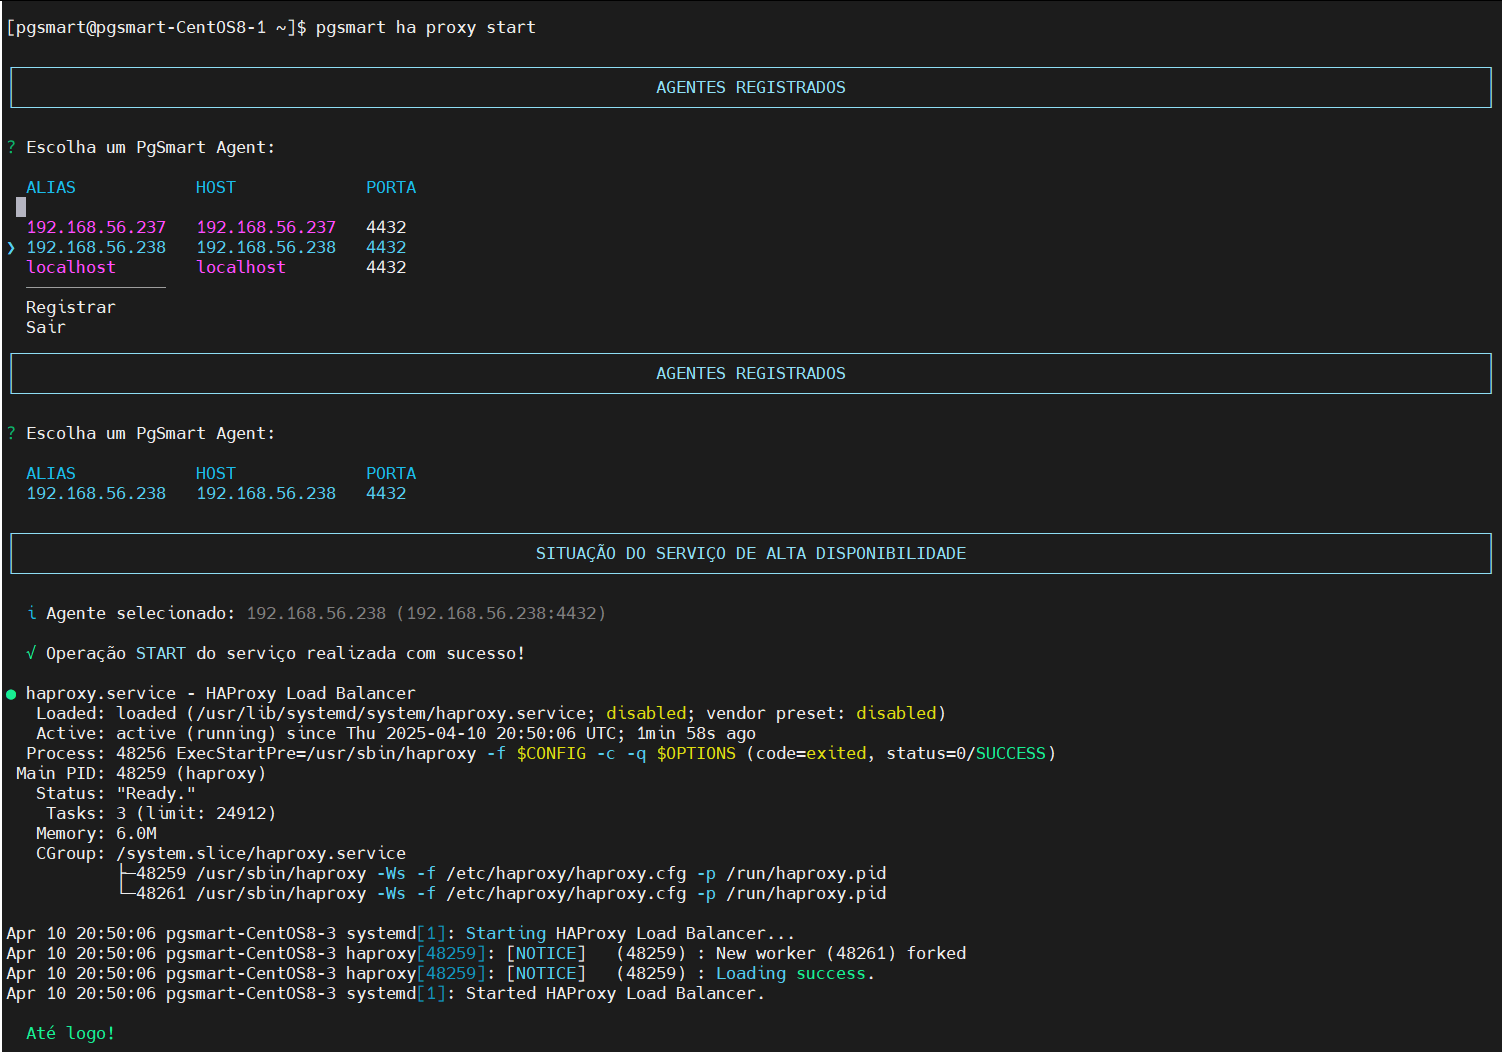Click the HOST column header in first list

pyautogui.click(x=216, y=187)
